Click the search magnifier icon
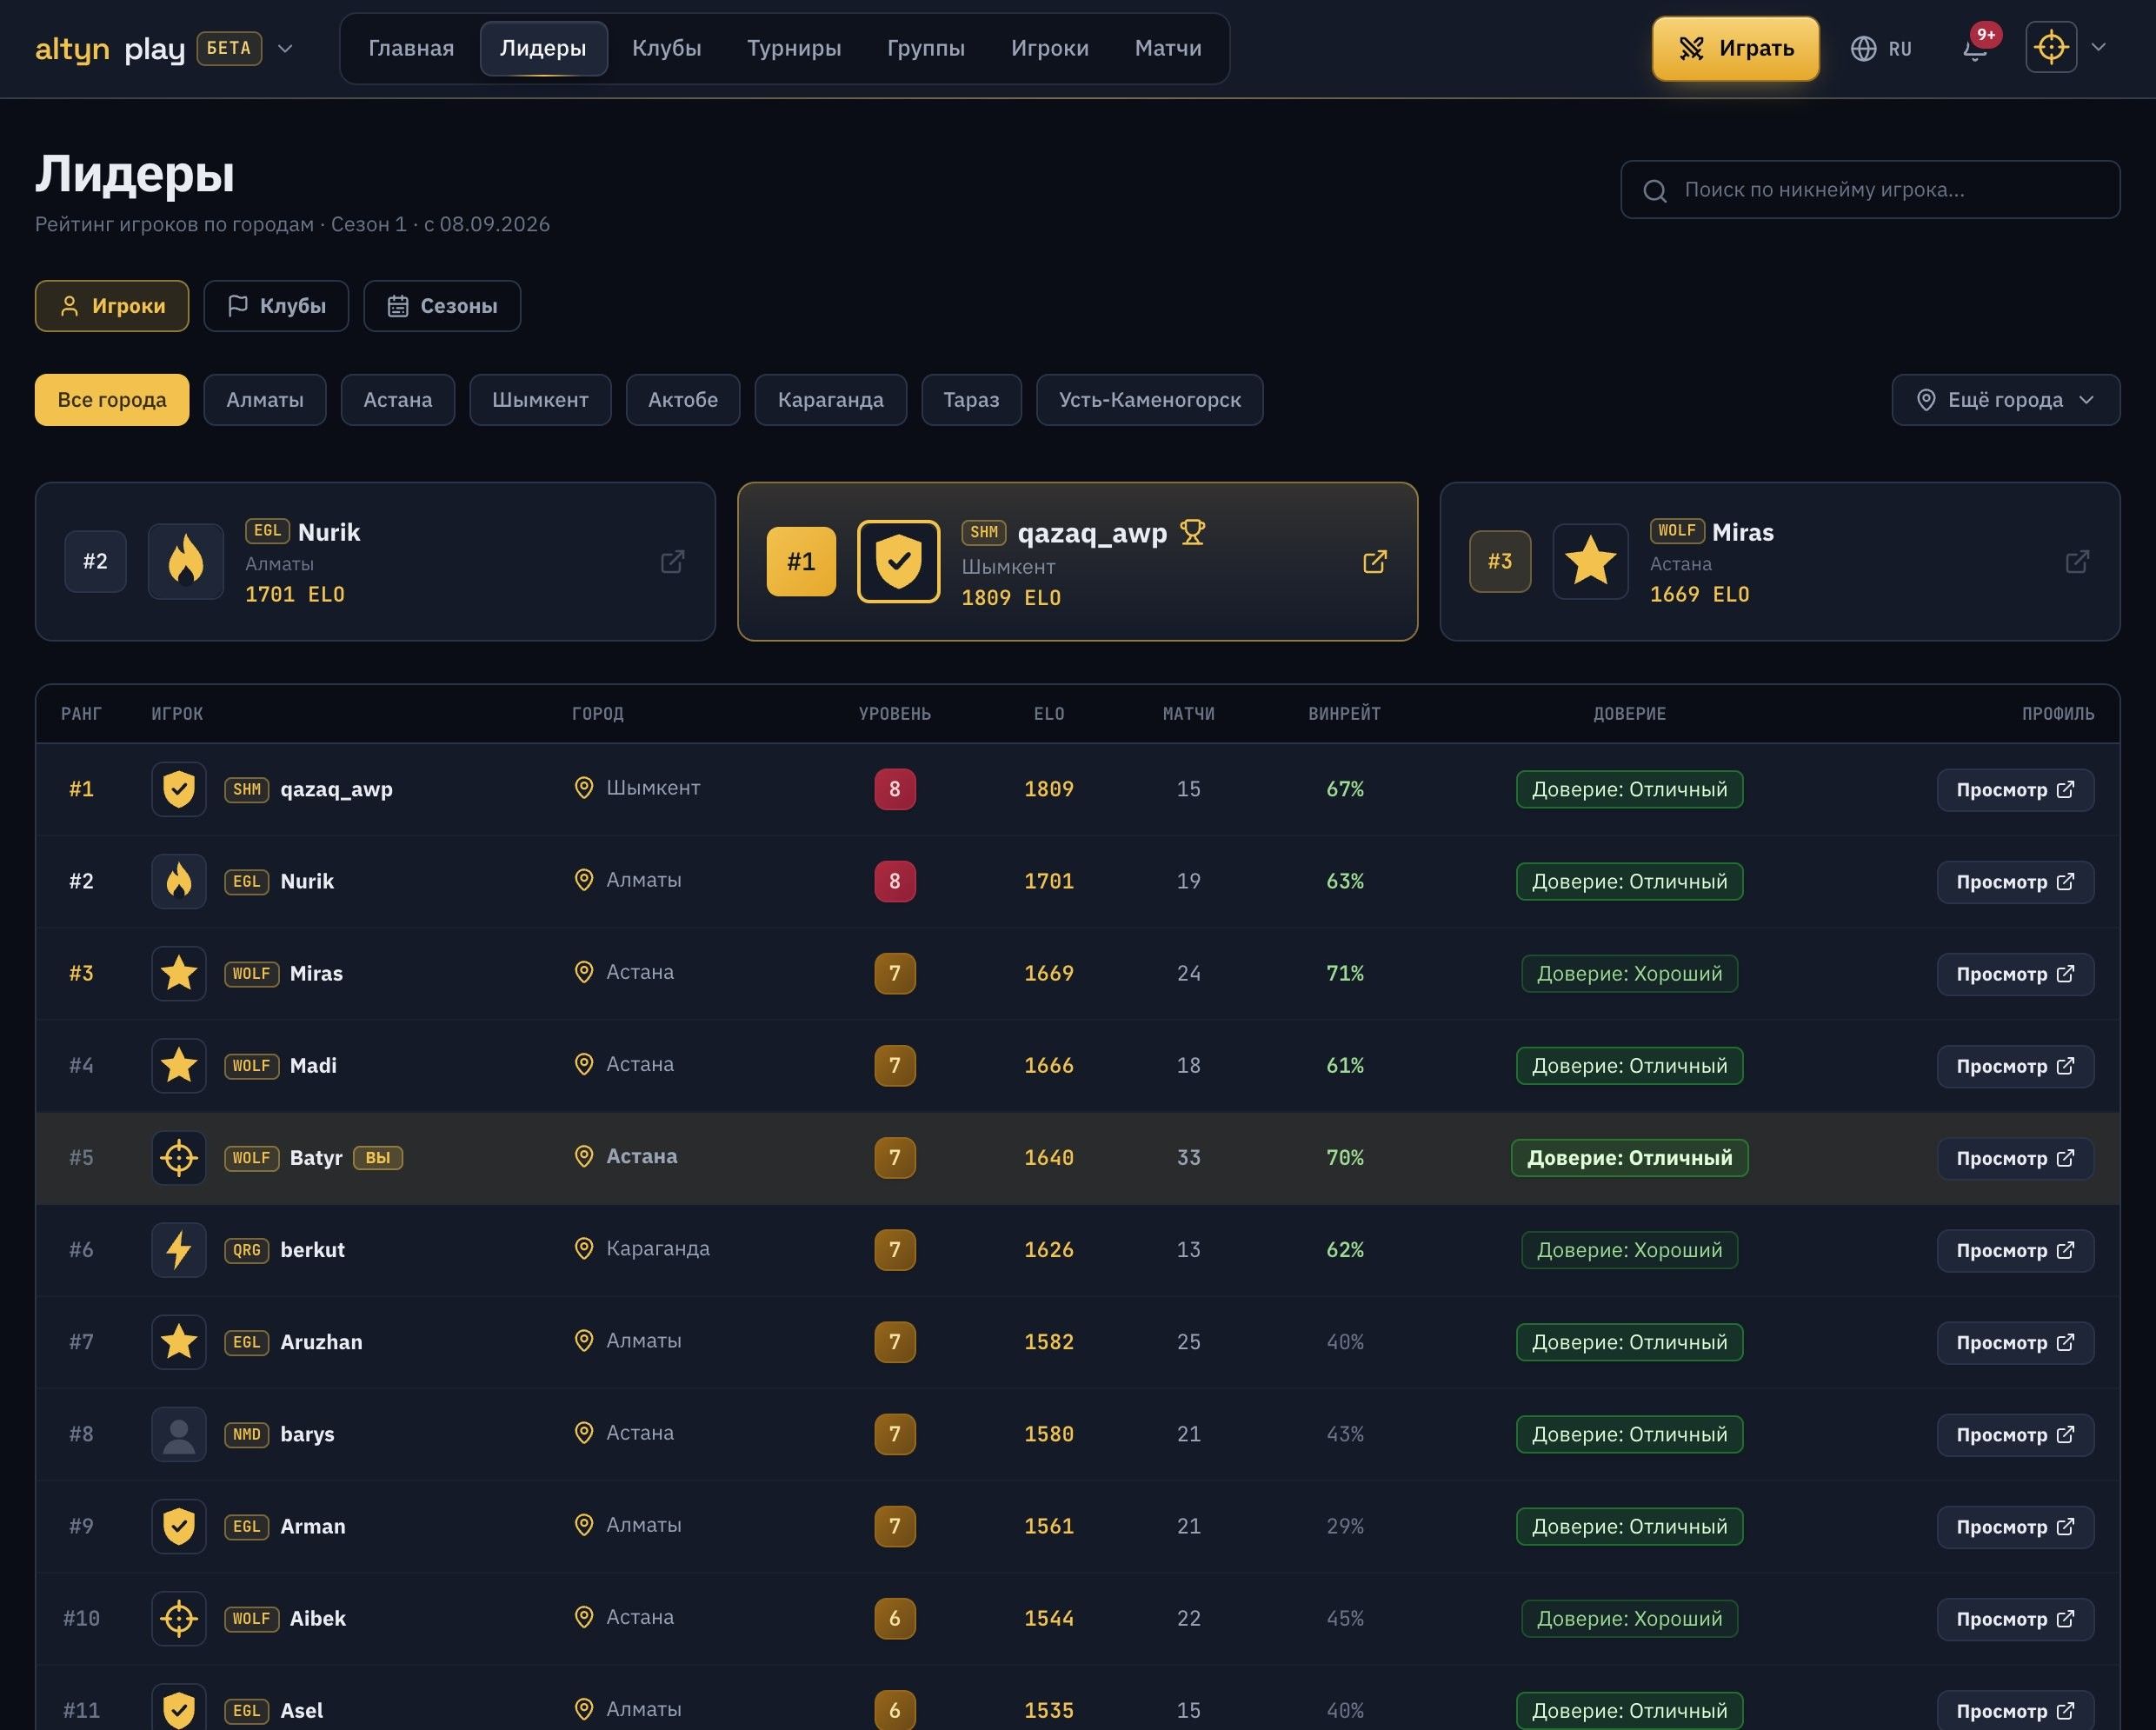Image resolution: width=2156 pixels, height=1730 pixels. tap(1655, 190)
